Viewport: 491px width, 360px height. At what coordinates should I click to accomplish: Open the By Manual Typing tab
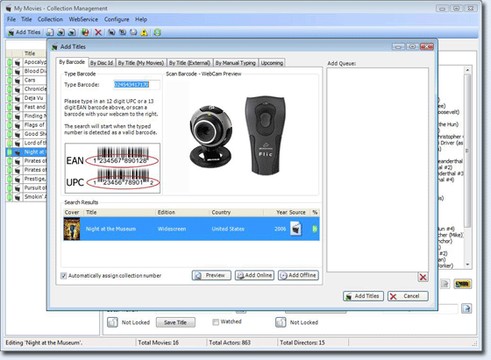tap(235, 63)
